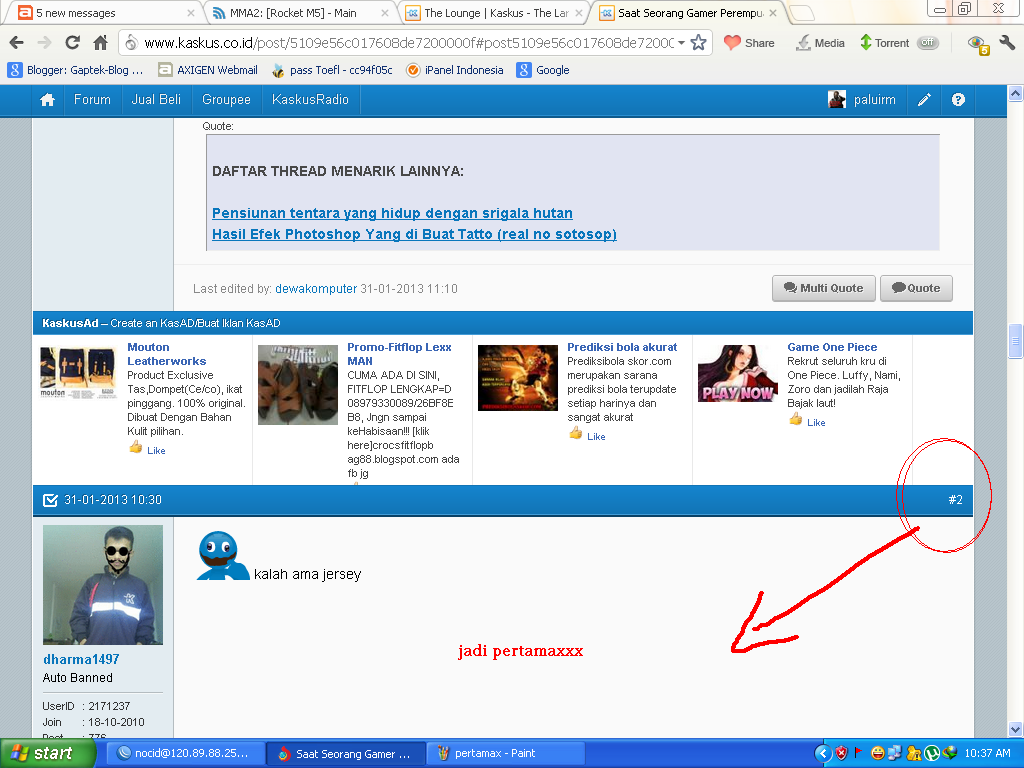Open the wrench settings menu

pos(1007,43)
